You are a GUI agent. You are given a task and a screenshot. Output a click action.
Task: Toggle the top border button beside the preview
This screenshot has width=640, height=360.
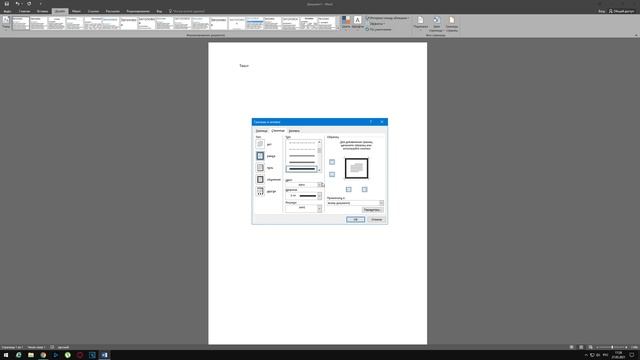click(x=332, y=162)
